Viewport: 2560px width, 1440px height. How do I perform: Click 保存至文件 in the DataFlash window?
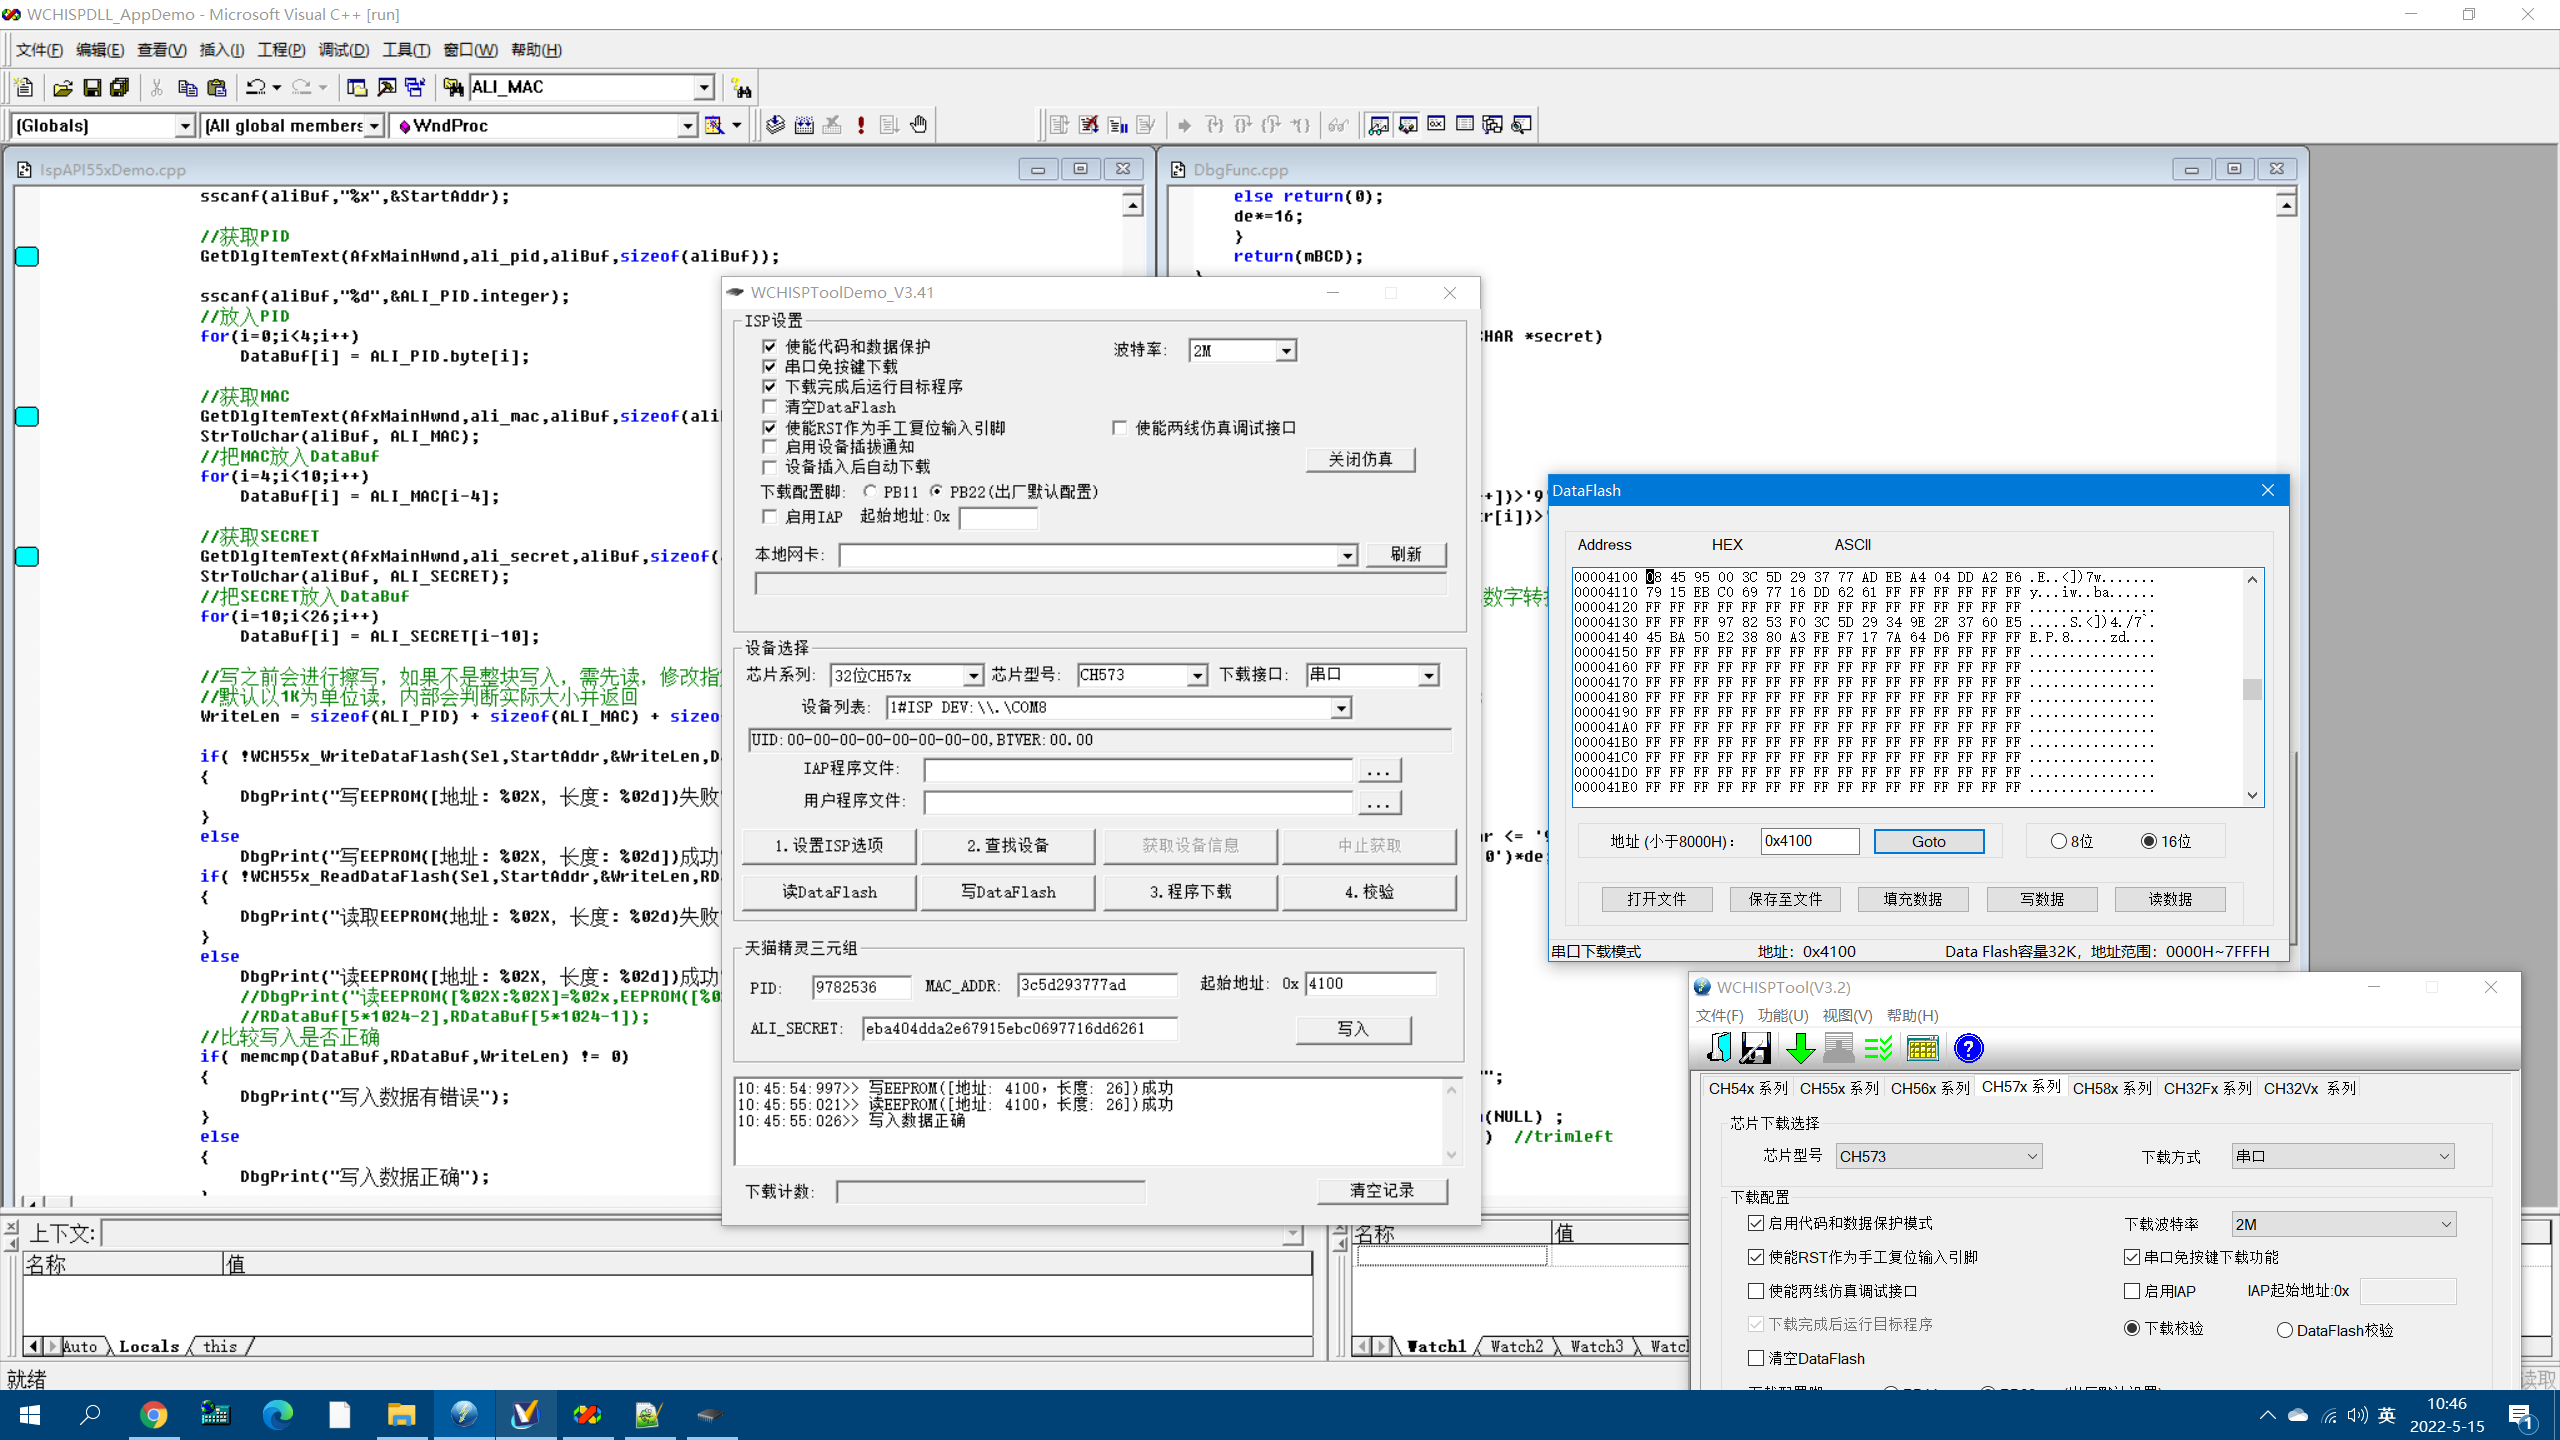[1785, 899]
